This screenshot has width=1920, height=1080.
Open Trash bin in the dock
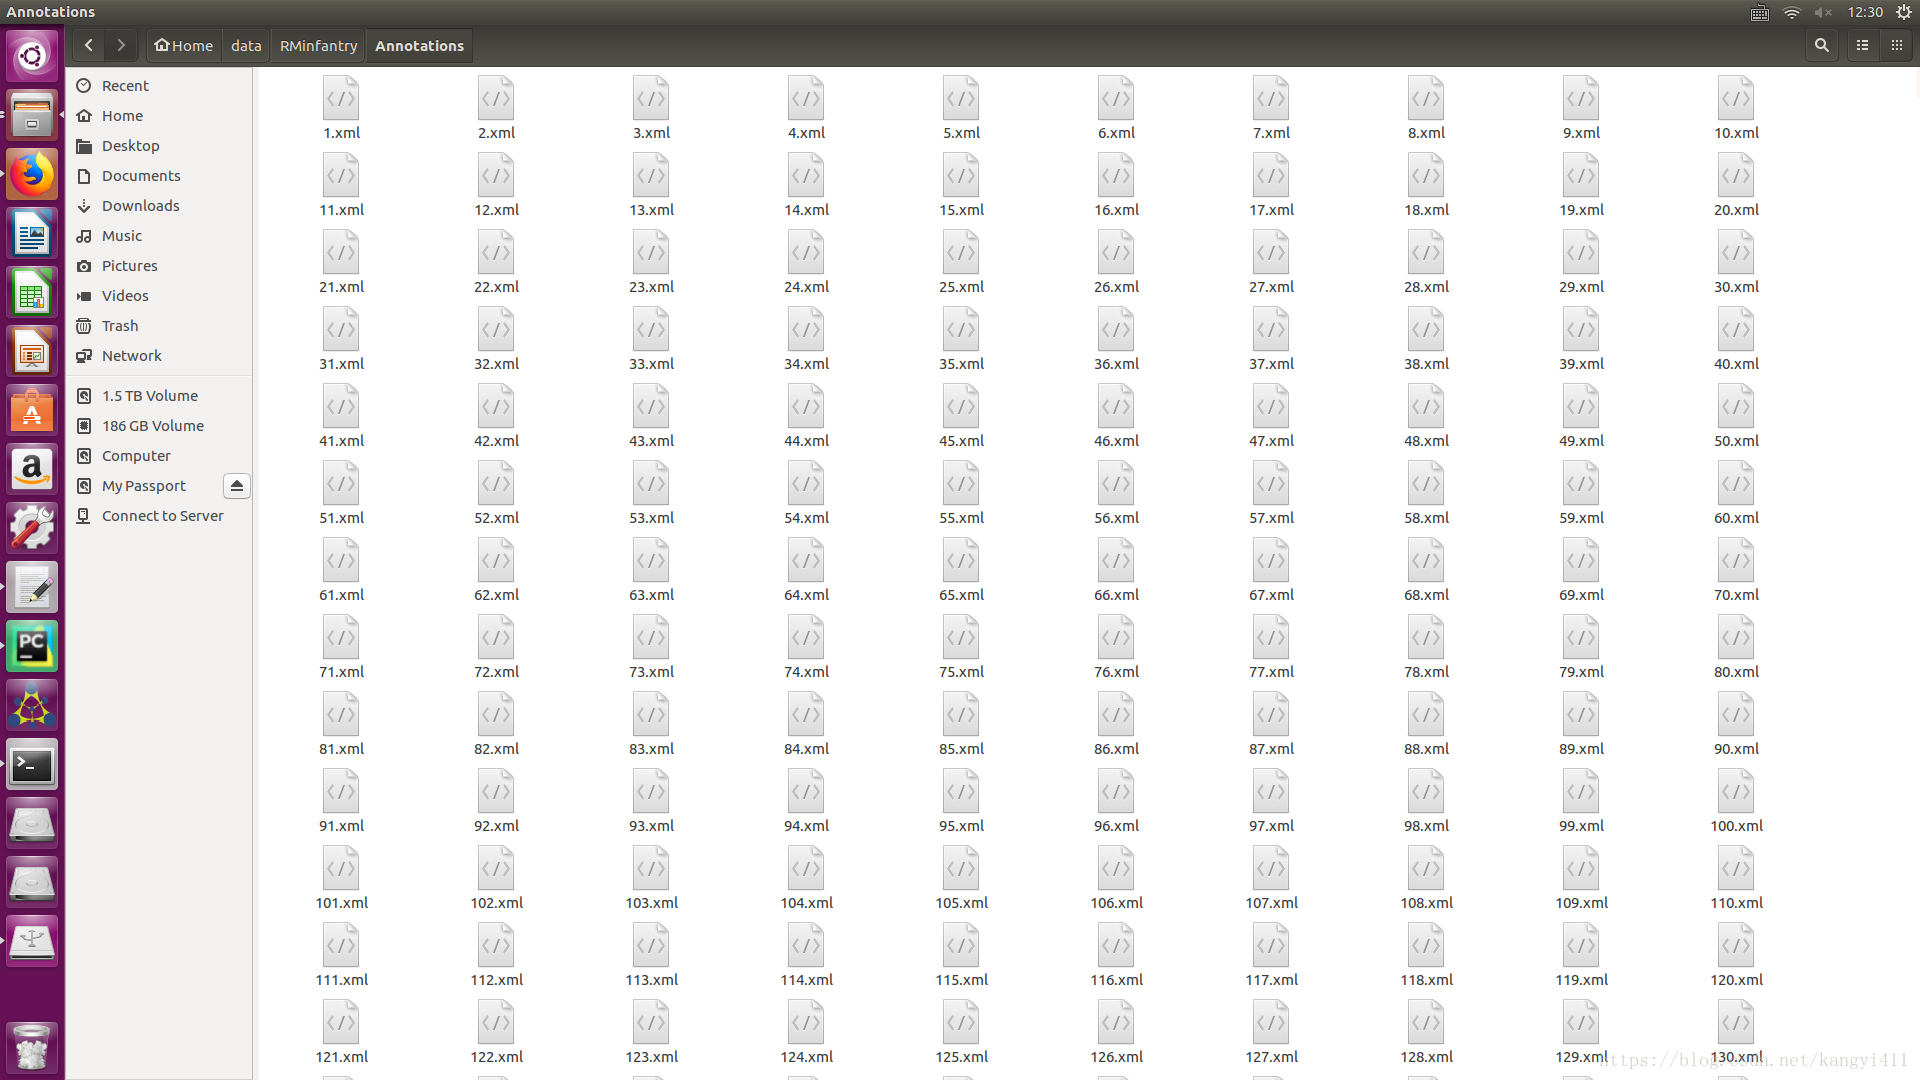(x=32, y=1048)
